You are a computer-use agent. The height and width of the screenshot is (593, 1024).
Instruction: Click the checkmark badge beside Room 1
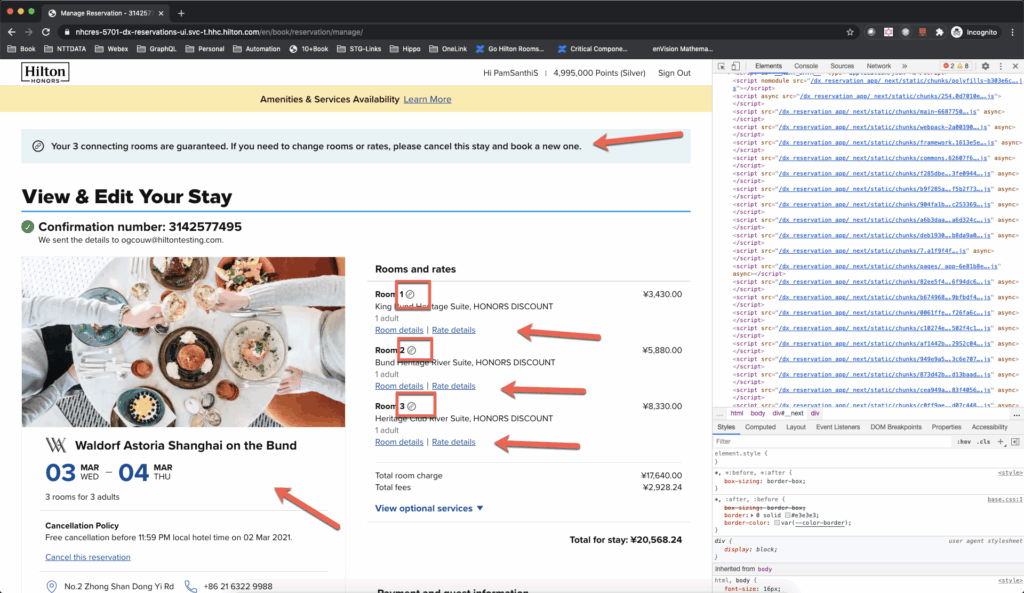click(x=410, y=294)
